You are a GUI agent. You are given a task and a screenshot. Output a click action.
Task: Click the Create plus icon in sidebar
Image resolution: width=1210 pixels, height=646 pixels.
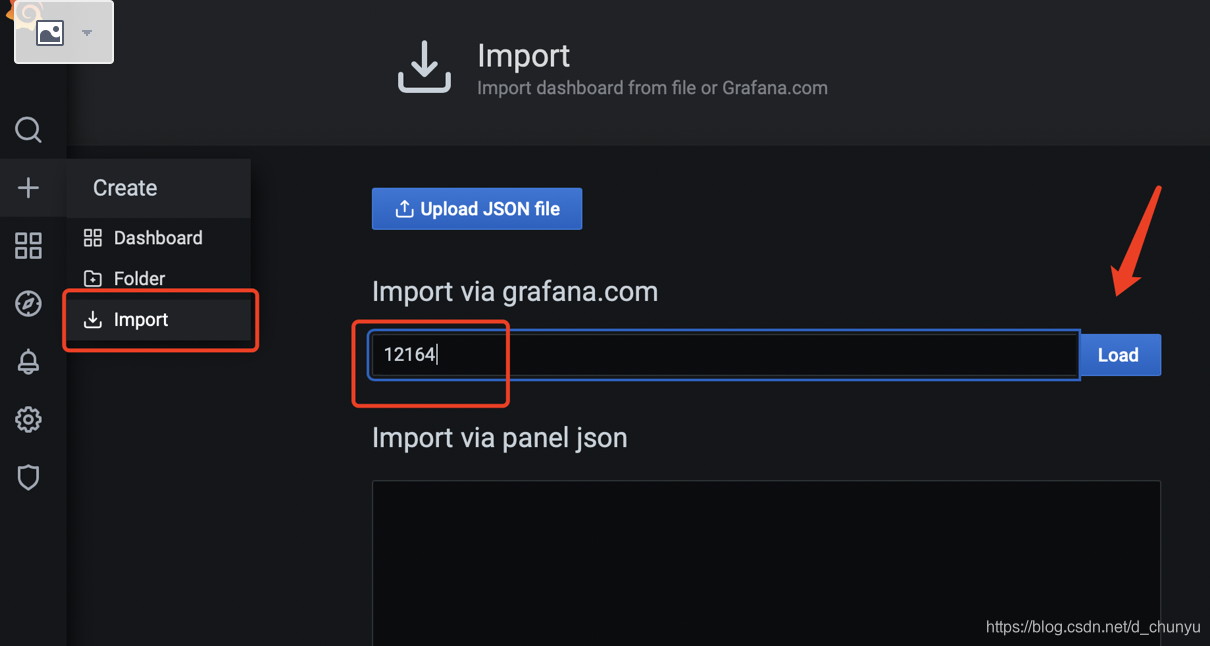[x=28, y=187]
